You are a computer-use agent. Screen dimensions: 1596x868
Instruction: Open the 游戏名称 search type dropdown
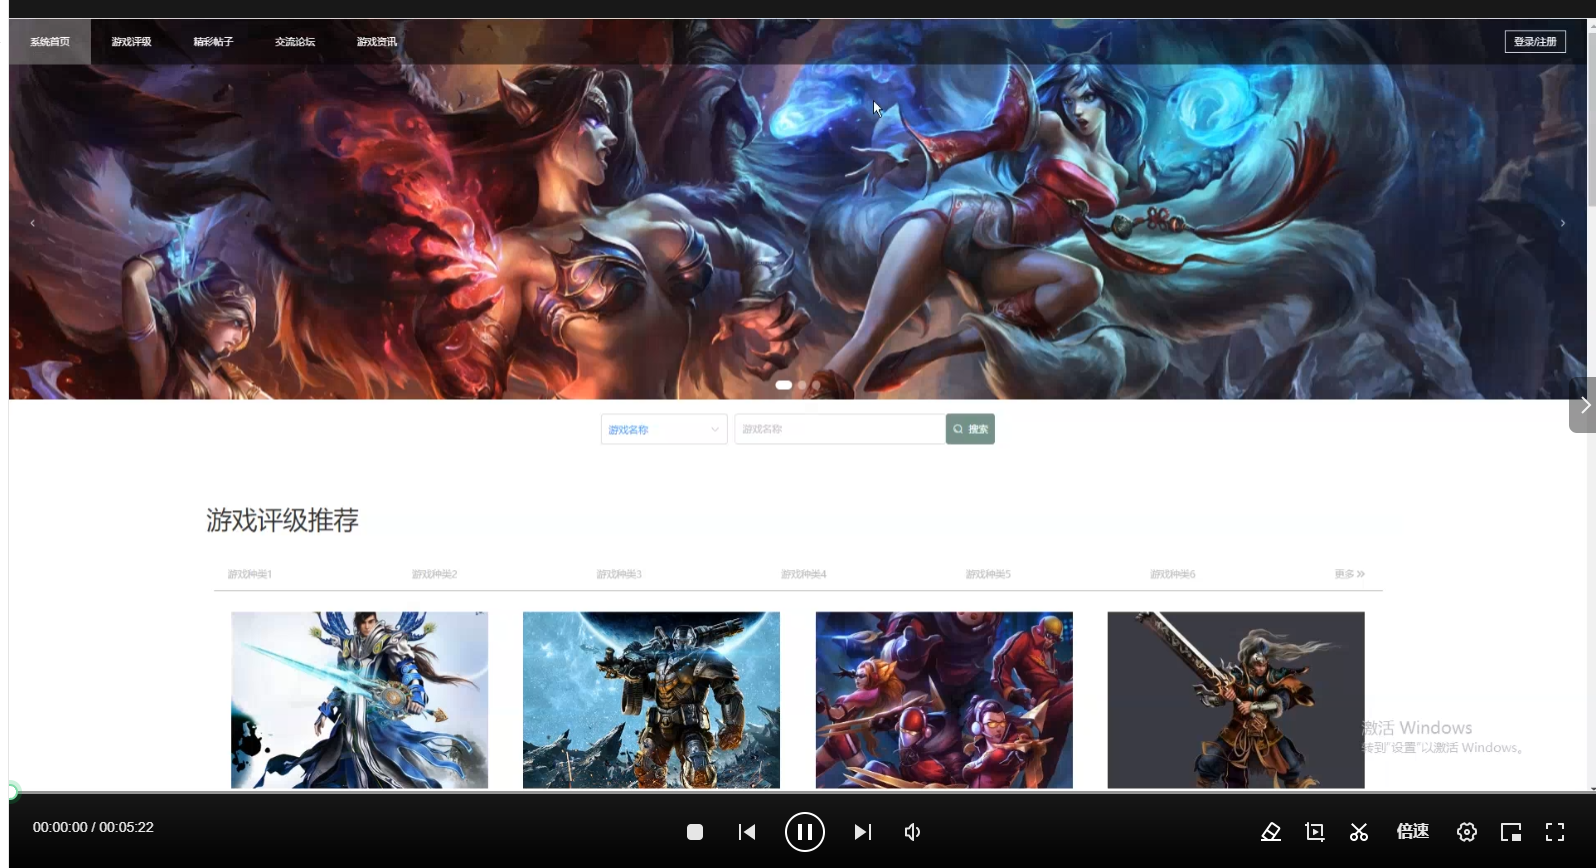pyautogui.click(x=663, y=430)
